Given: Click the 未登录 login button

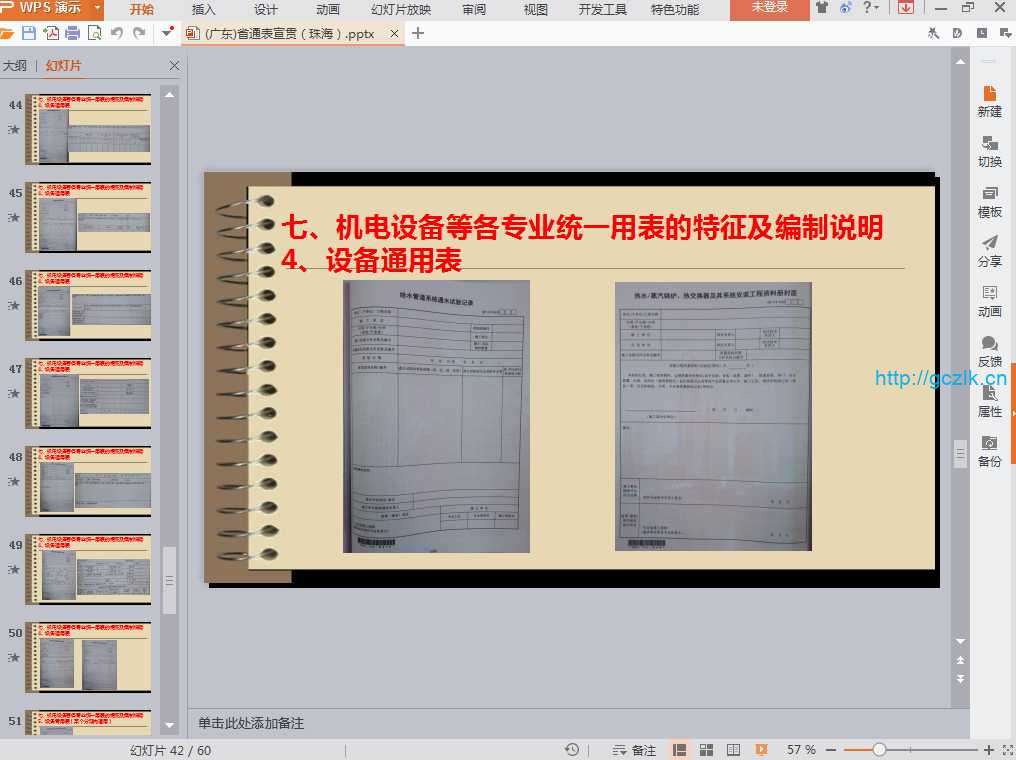Looking at the screenshot, I should click(x=769, y=8).
